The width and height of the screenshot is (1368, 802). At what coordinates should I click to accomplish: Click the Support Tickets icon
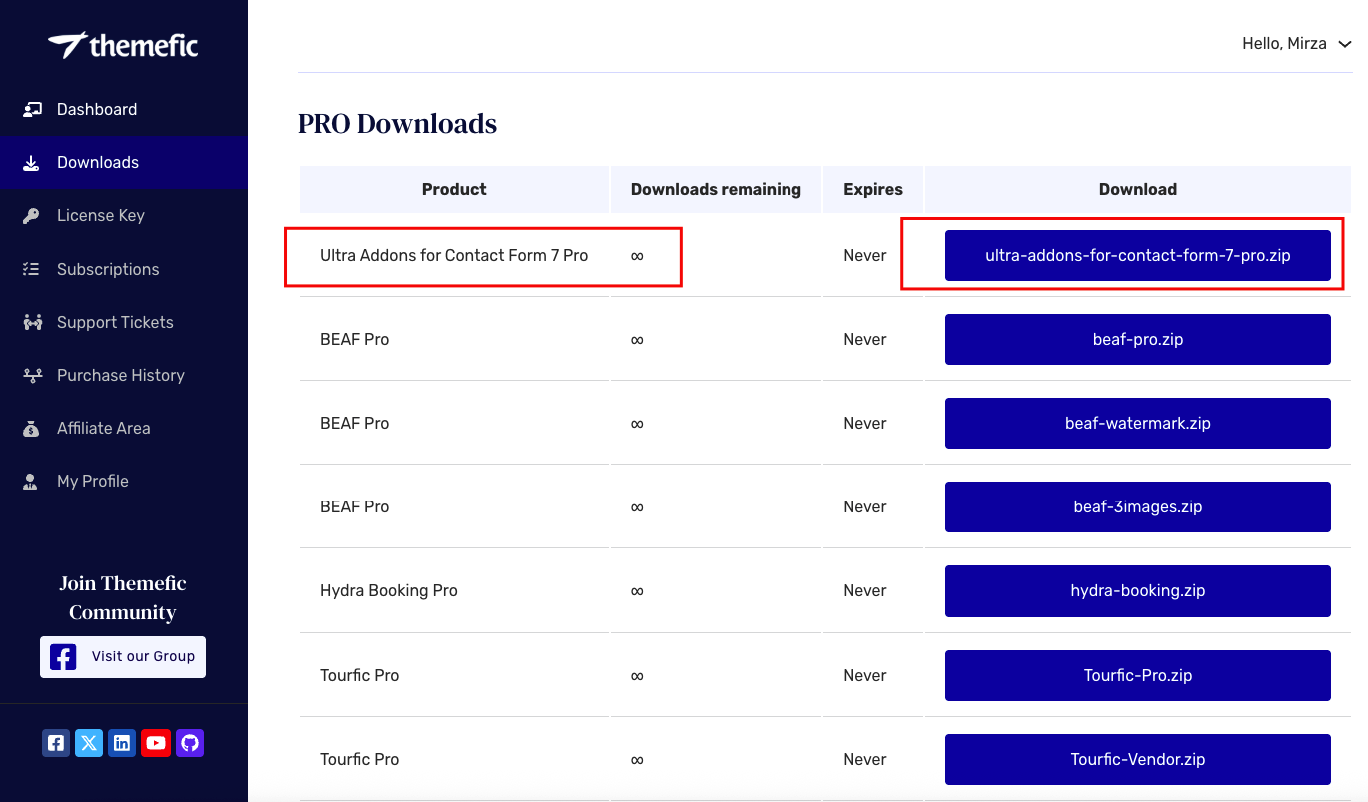click(x=32, y=322)
